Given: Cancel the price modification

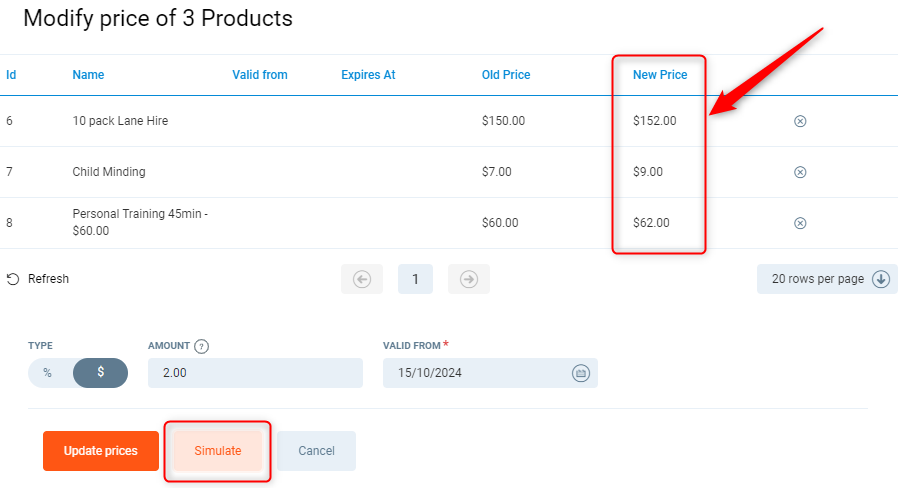Looking at the screenshot, I should pos(316,451).
